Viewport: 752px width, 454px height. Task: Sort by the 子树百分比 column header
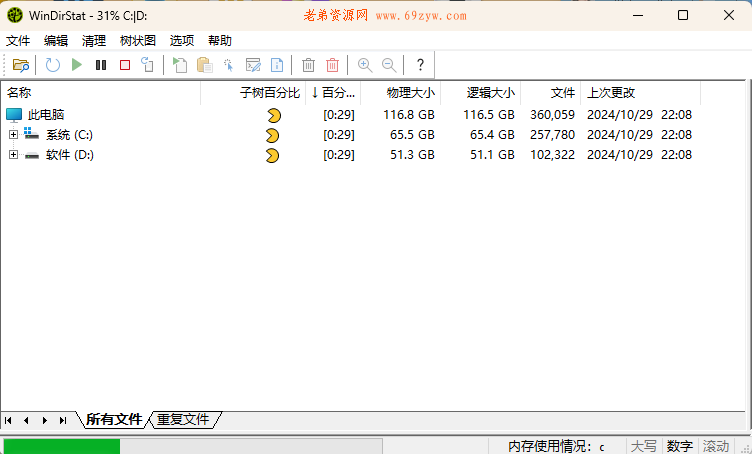(253, 93)
